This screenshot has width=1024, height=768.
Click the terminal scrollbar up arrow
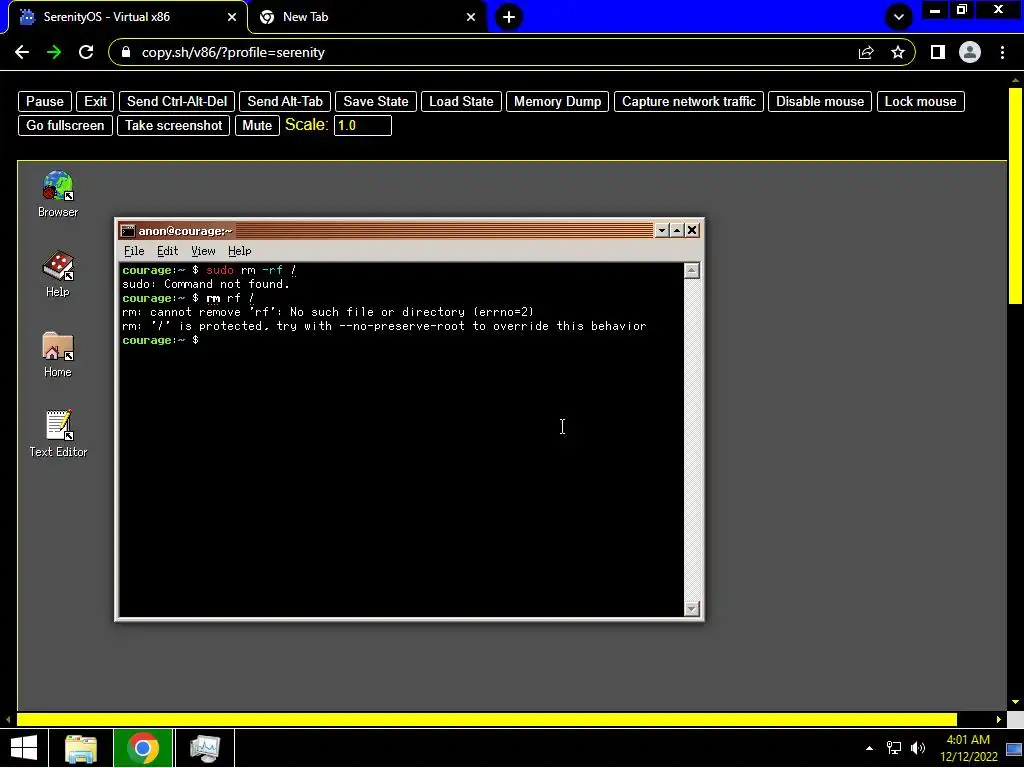(692, 270)
